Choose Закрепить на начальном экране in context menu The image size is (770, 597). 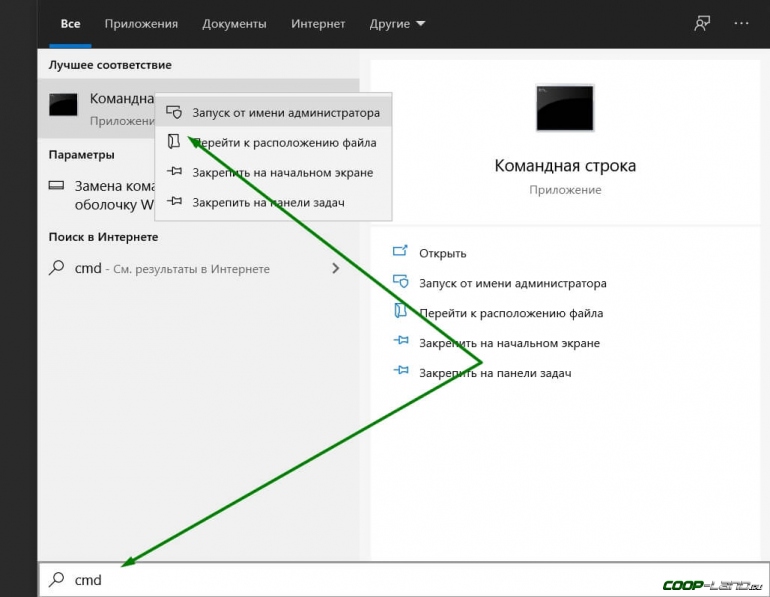(x=282, y=172)
